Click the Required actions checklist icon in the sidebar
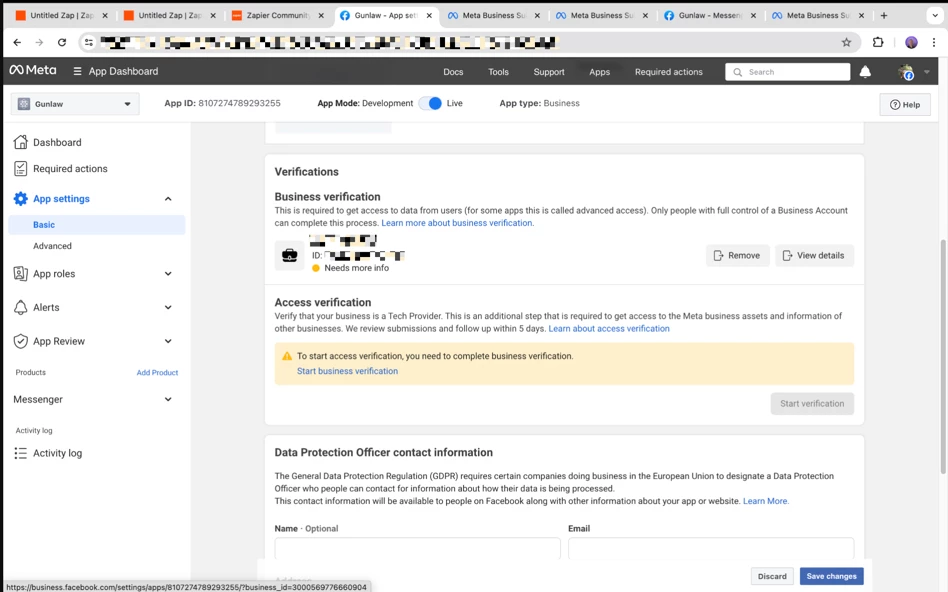Screen dimensions: 948x592 pos(21,169)
